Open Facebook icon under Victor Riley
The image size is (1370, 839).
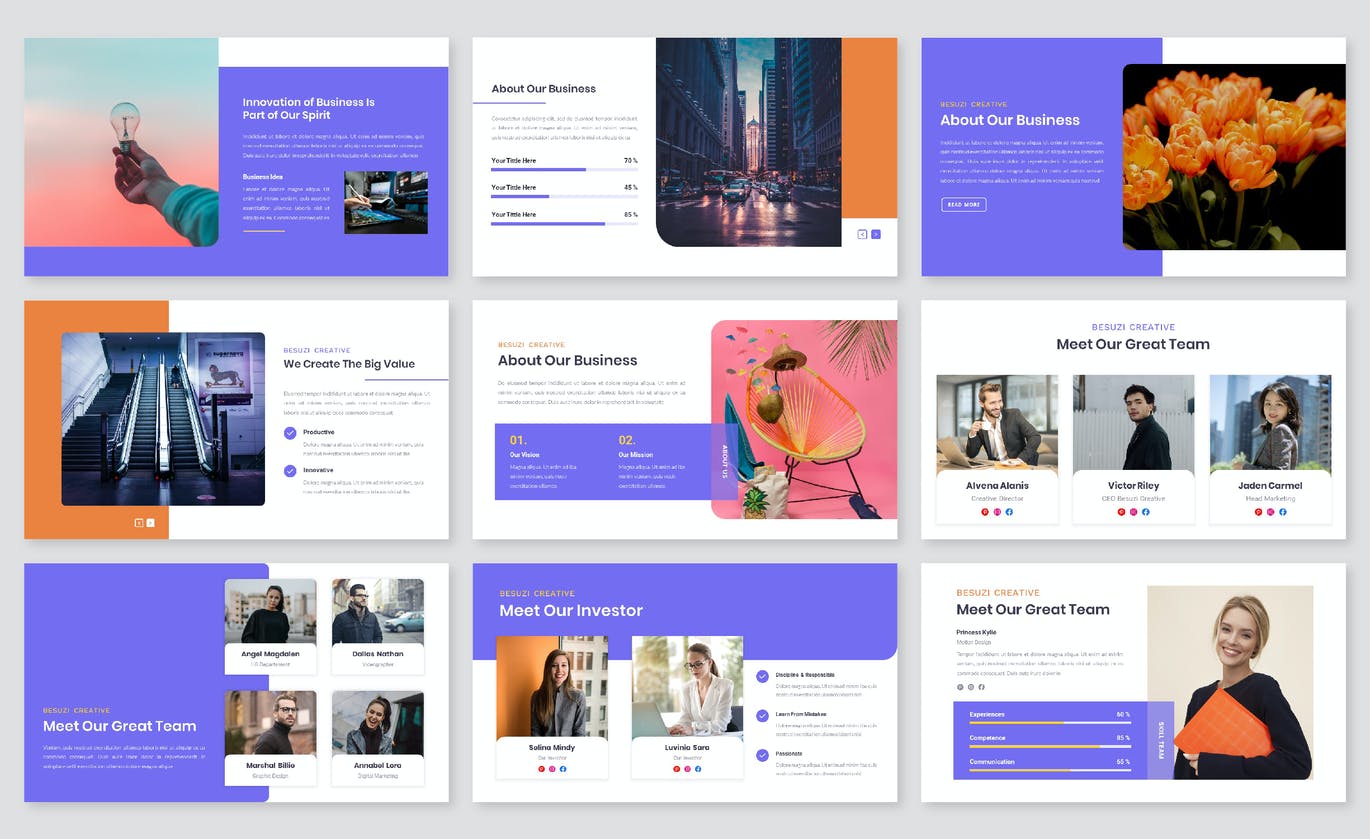pos(1145,512)
